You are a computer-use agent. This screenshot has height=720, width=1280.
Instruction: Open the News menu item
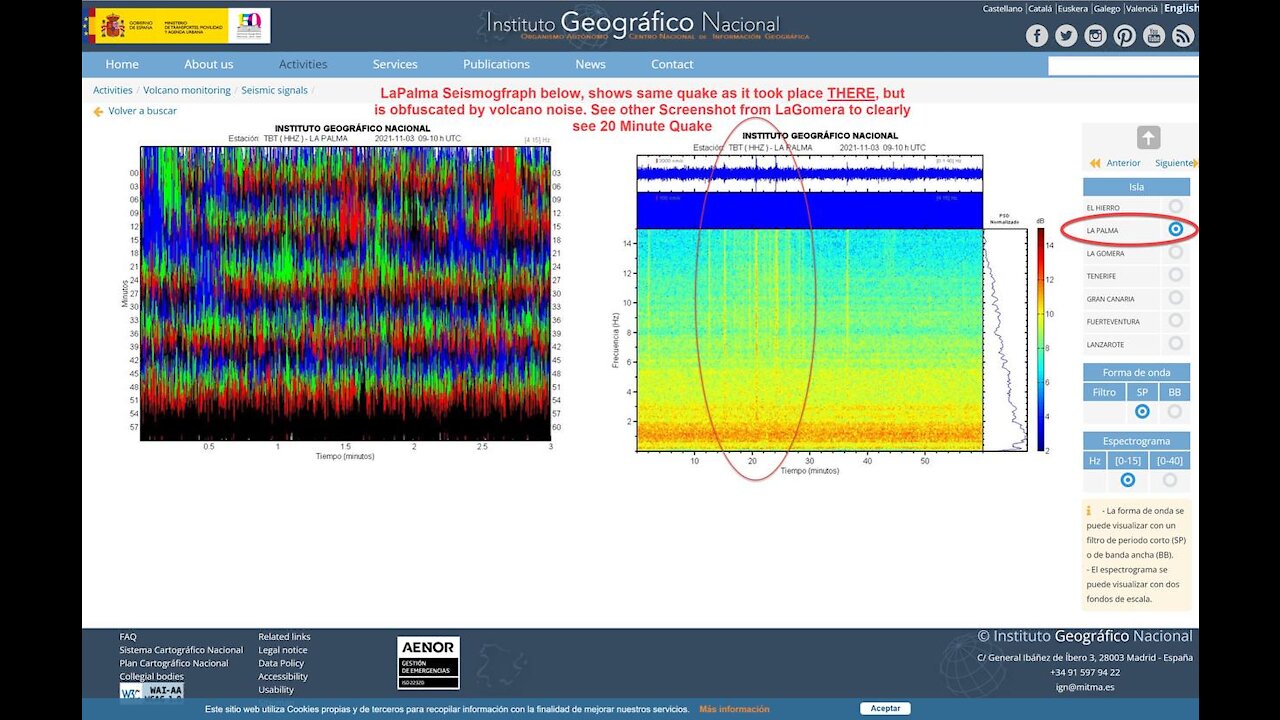coord(590,64)
